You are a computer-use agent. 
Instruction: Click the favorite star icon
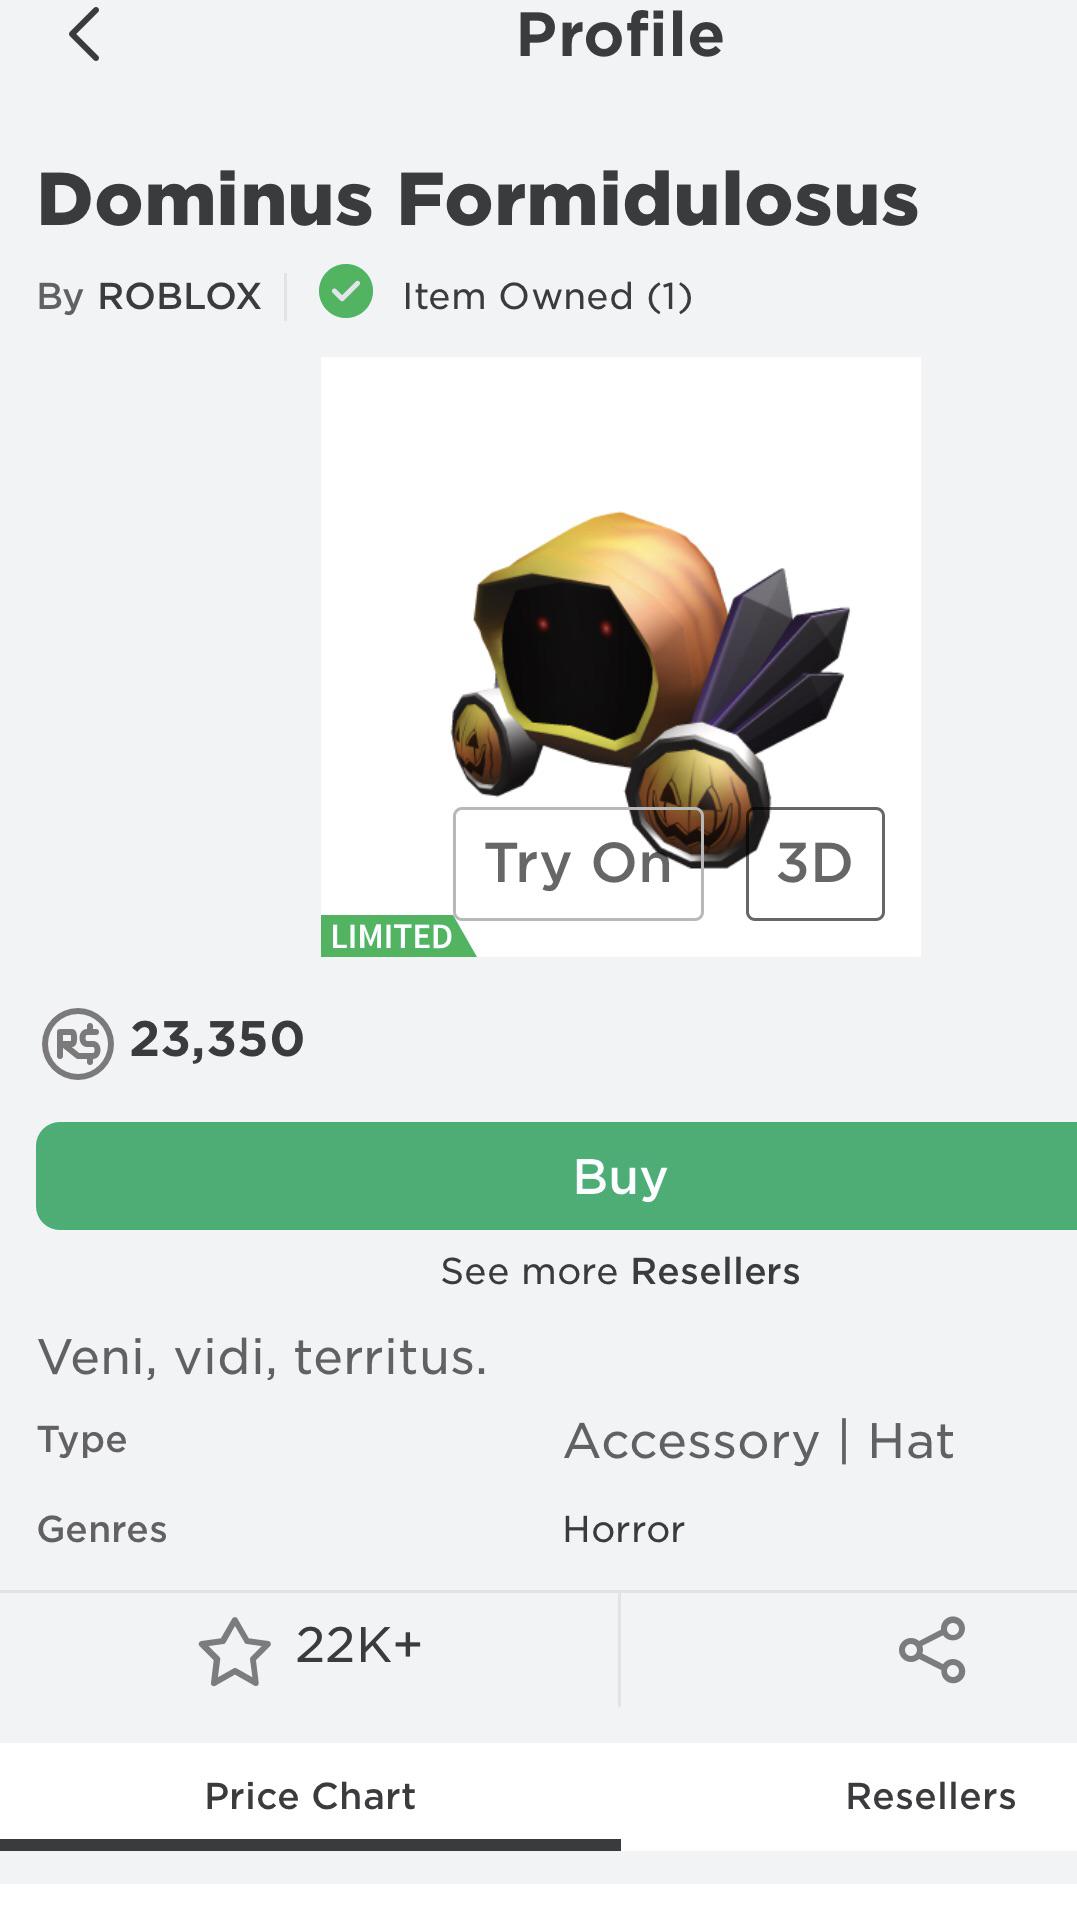pyautogui.click(x=234, y=1652)
